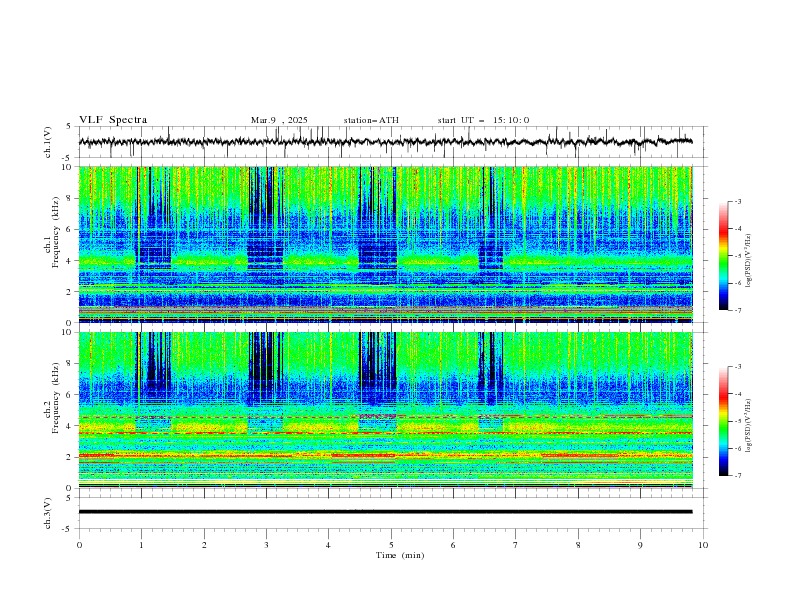Image resolution: width=792 pixels, height=612 pixels.
Task: Click time axis tick label "7"
Action: [516, 545]
